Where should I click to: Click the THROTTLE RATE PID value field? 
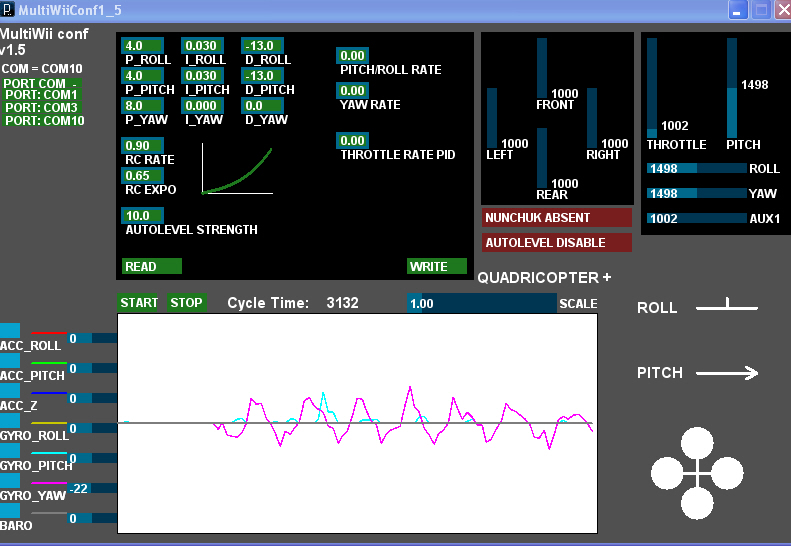click(352, 140)
